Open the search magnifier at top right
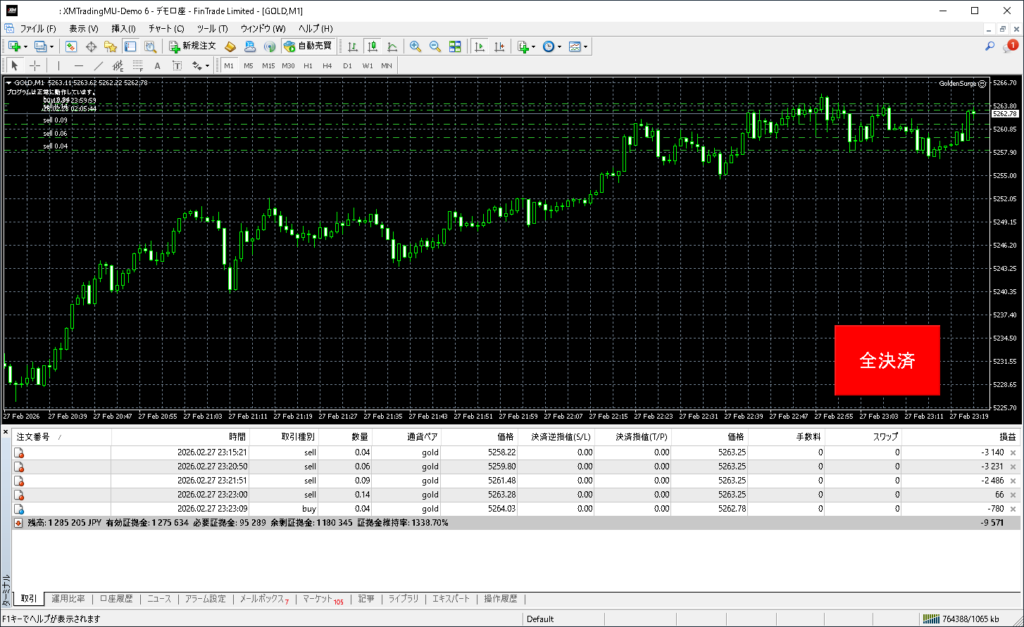Viewport: 1024px width, 627px height. [x=990, y=46]
